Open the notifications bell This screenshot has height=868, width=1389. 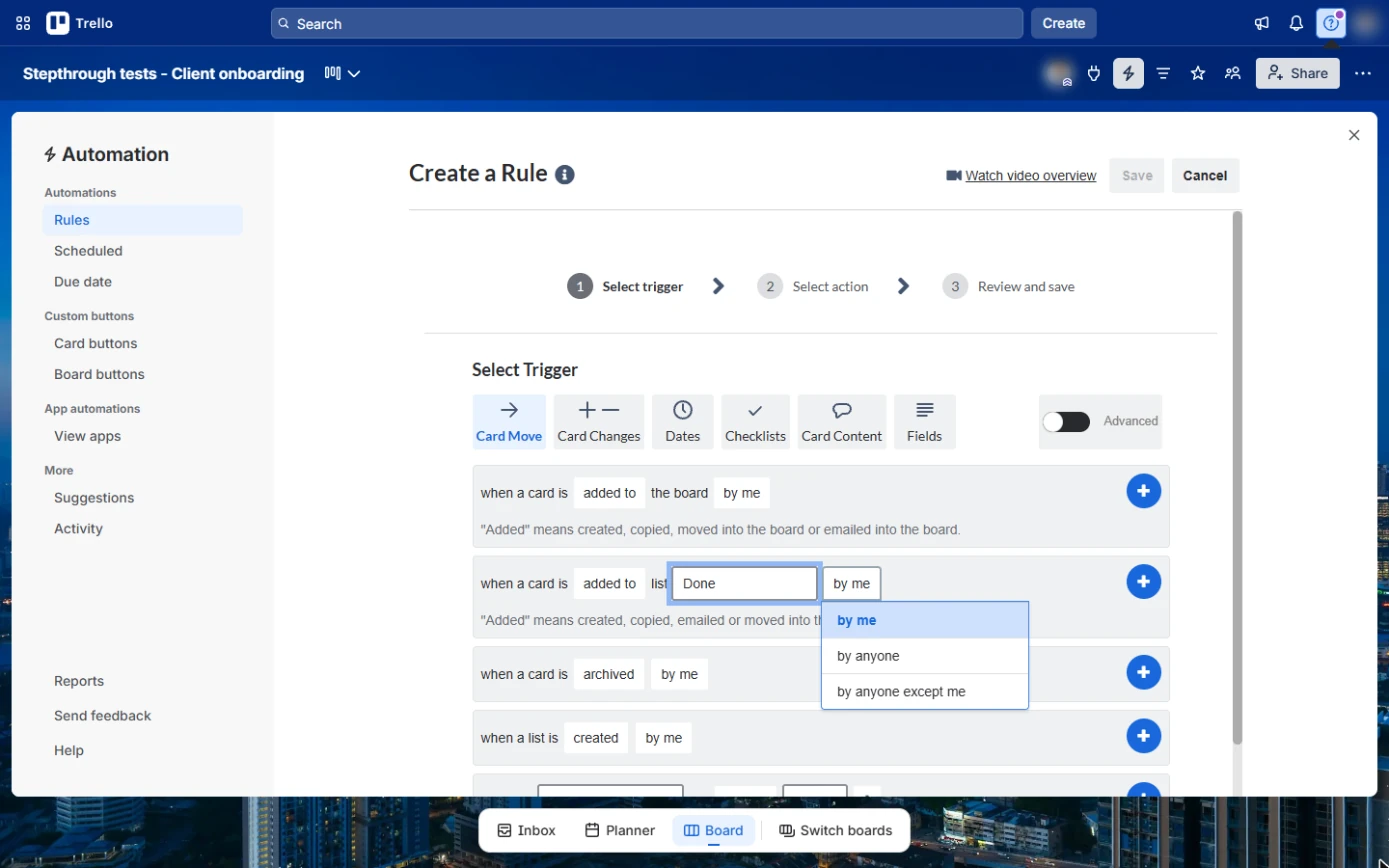1296,23
